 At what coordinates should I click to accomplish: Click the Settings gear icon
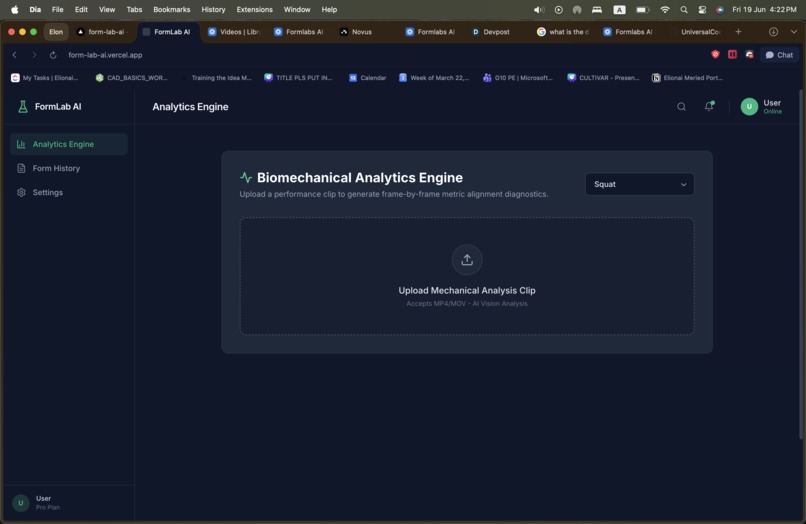pyautogui.click(x=21, y=192)
